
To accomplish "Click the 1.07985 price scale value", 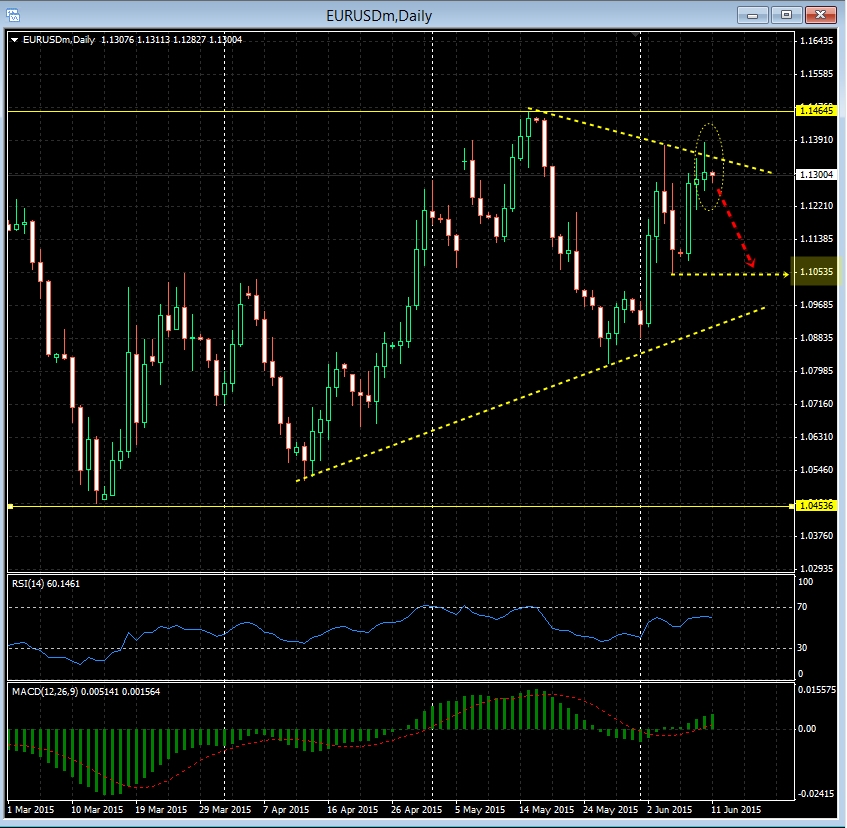I will (817, 371).
